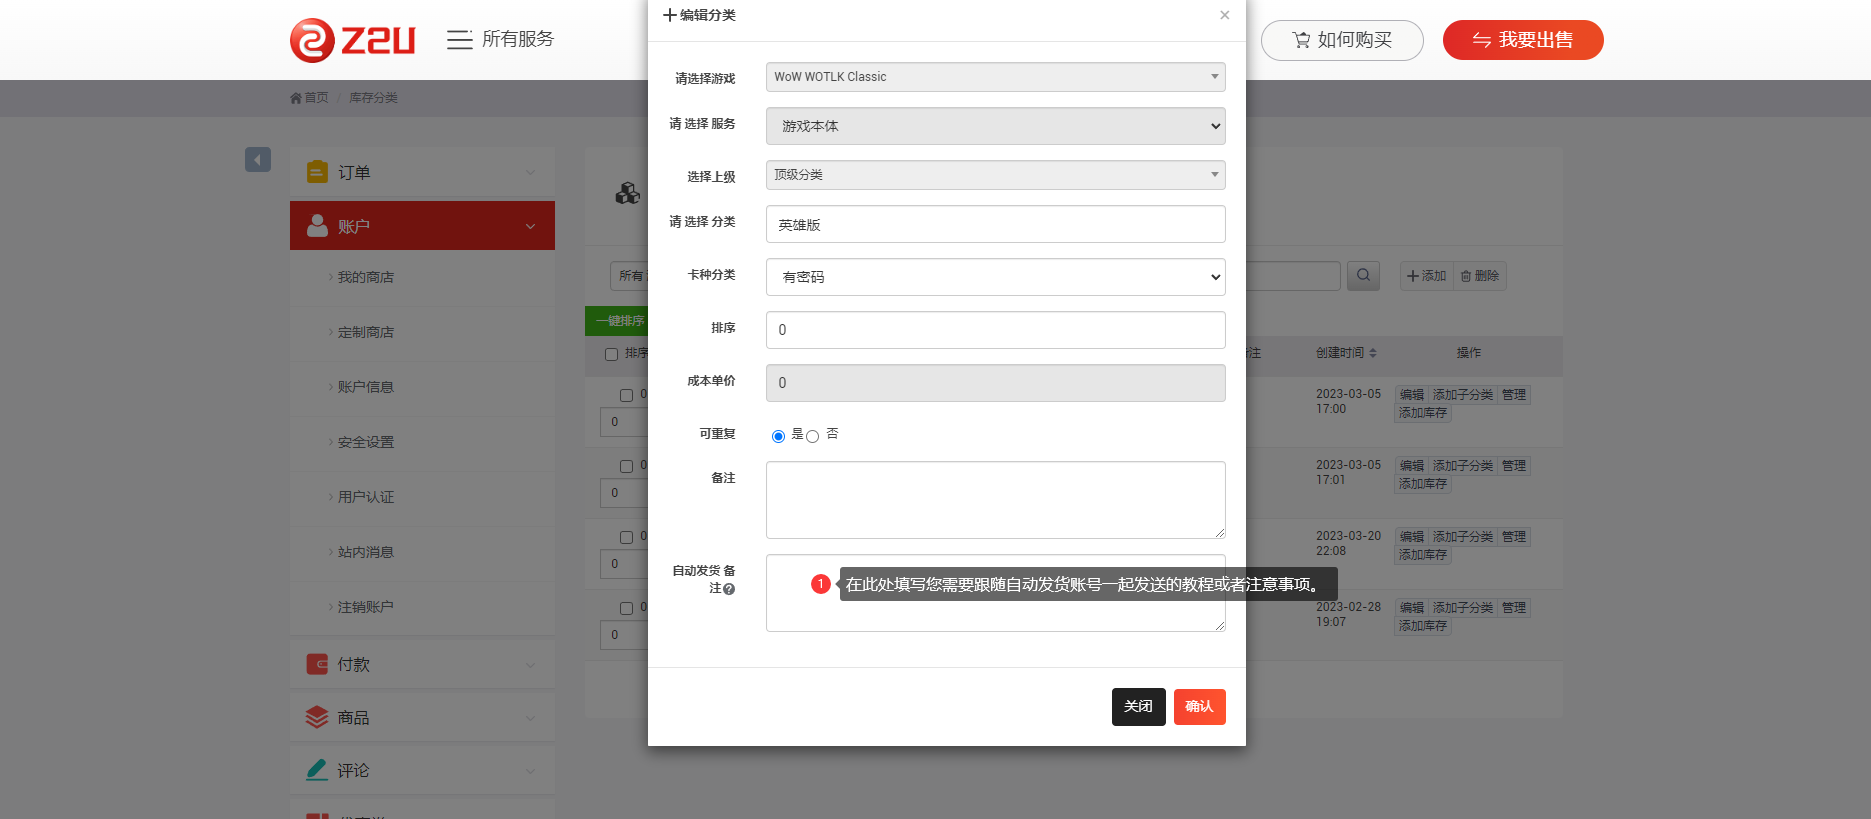Open the game dropdown showing WoW WOTLK Classic
The width and height of the screenshot is (1871, 819).
tap(995, 77)
